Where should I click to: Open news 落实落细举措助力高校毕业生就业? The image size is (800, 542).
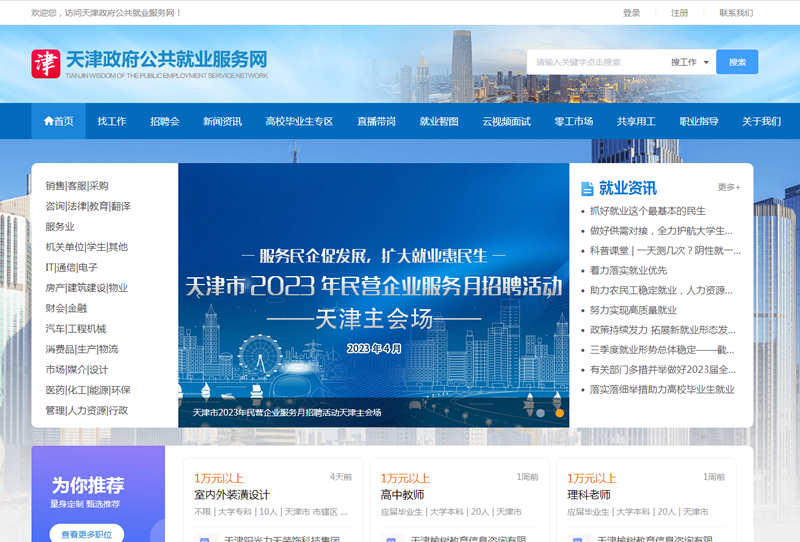(x=662, y=390)
